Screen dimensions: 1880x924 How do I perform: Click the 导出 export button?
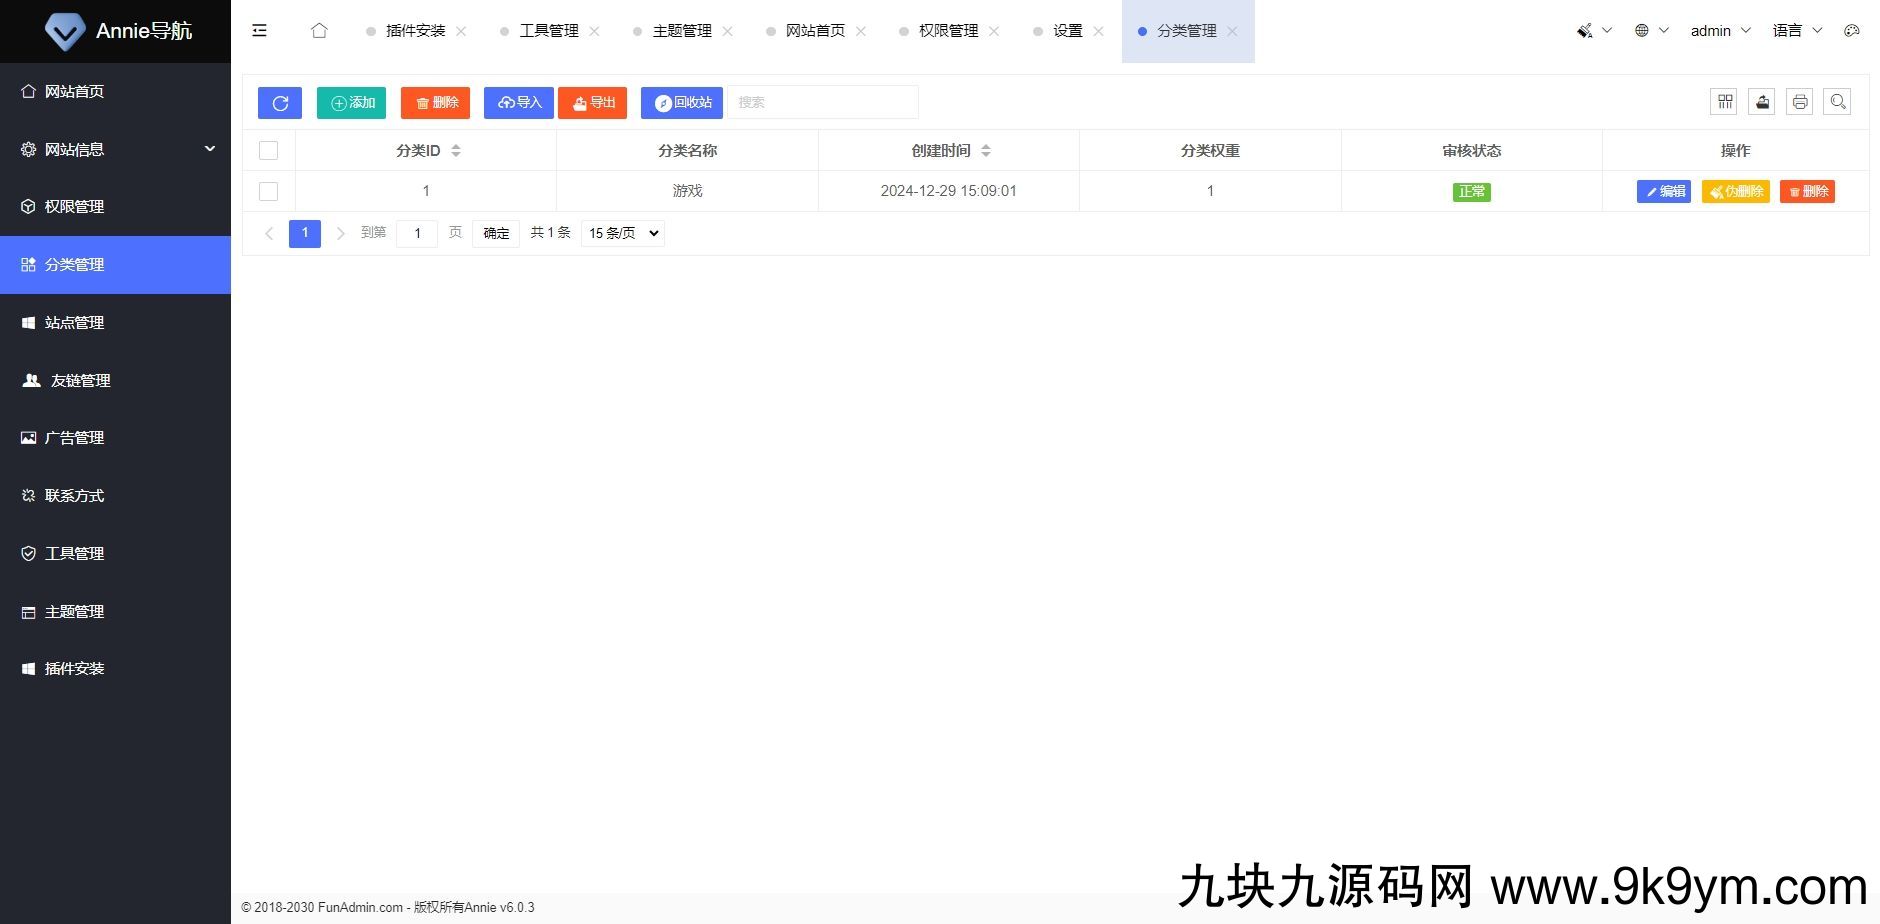tap(593, 103)
